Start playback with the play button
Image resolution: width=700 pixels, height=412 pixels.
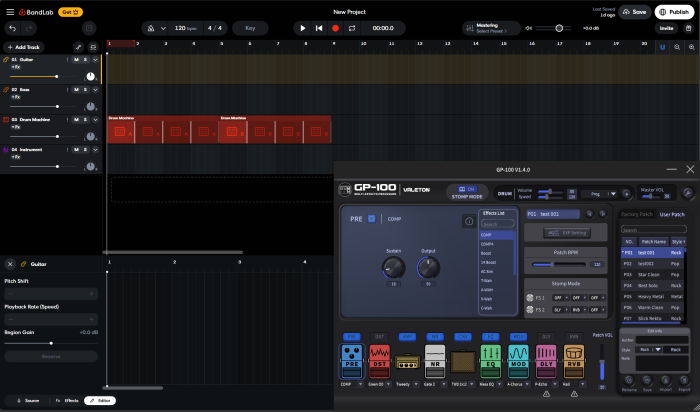pos(303,28)
